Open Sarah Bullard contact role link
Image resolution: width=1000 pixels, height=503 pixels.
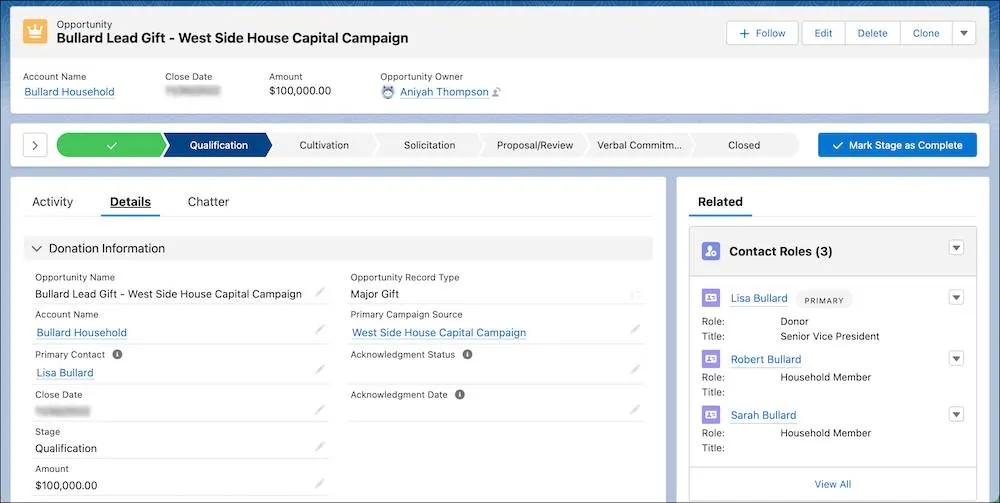pyautogui.click(x=763, y=415)
